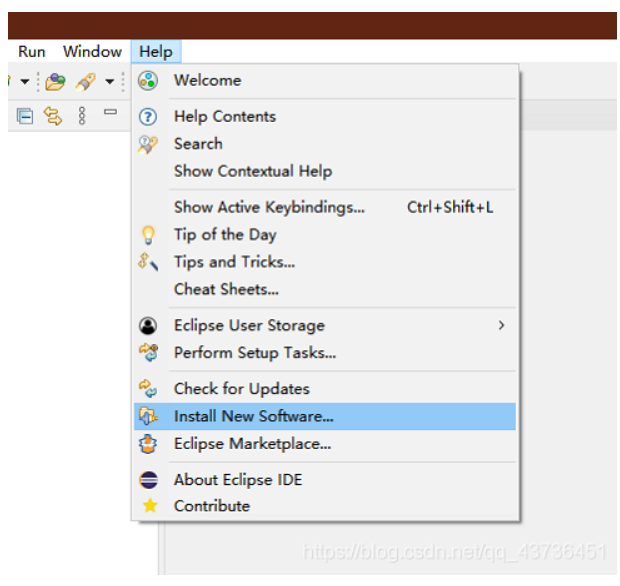Click the Open Type folder toolbar icon

[55, 82]
